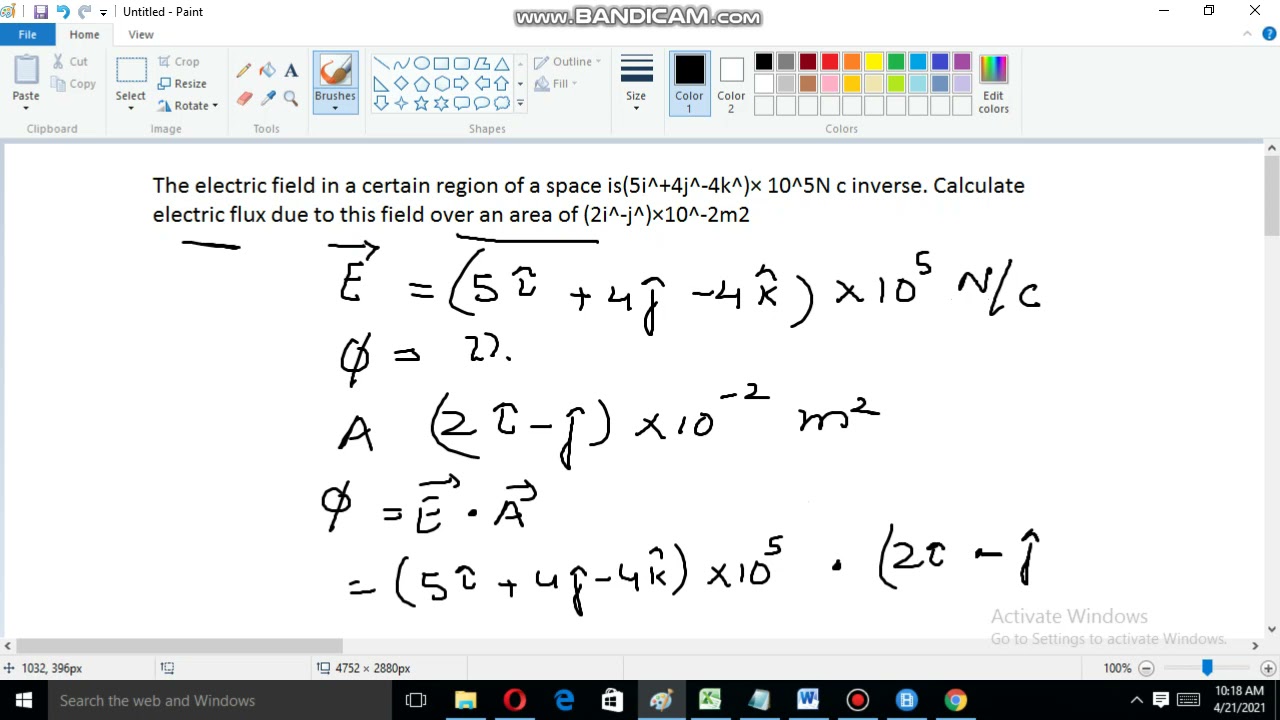The image size is (1280, 720).
Task: Choose the Four-point star shape
Action: pyautogui.click(x=401, y=103)
